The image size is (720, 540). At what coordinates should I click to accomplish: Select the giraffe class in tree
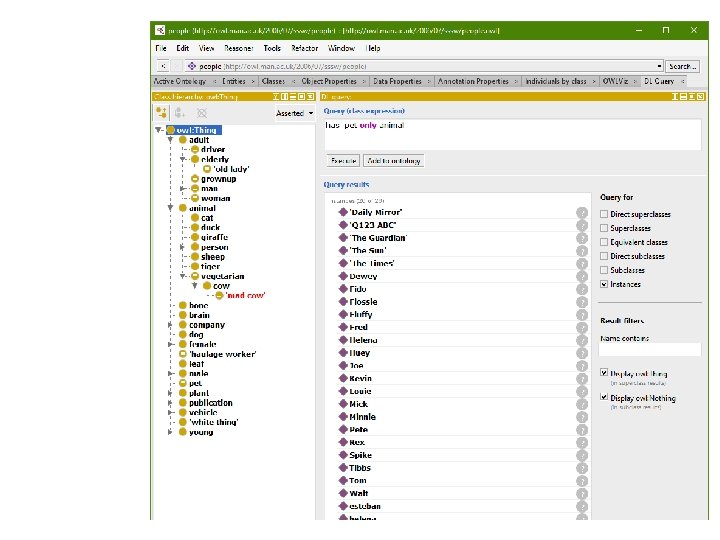coord(214,237)
